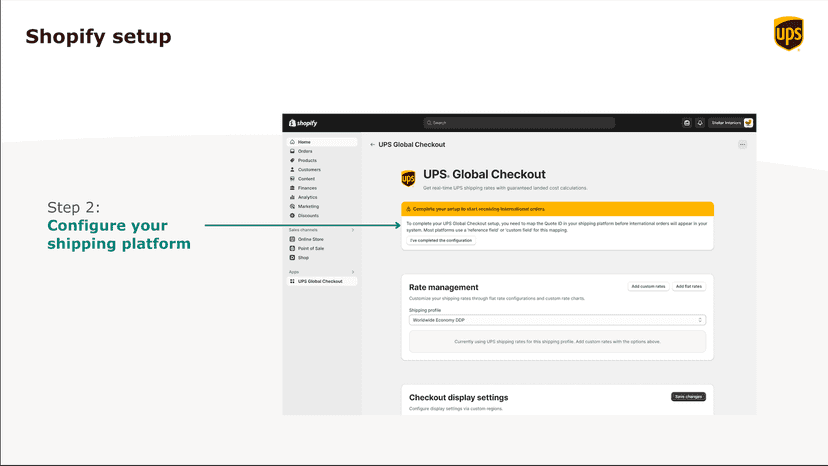Image resolution: width=828 pixels, height=466 pixels.
Task: Open the Shipping profile dropdown
Action: 557,320
